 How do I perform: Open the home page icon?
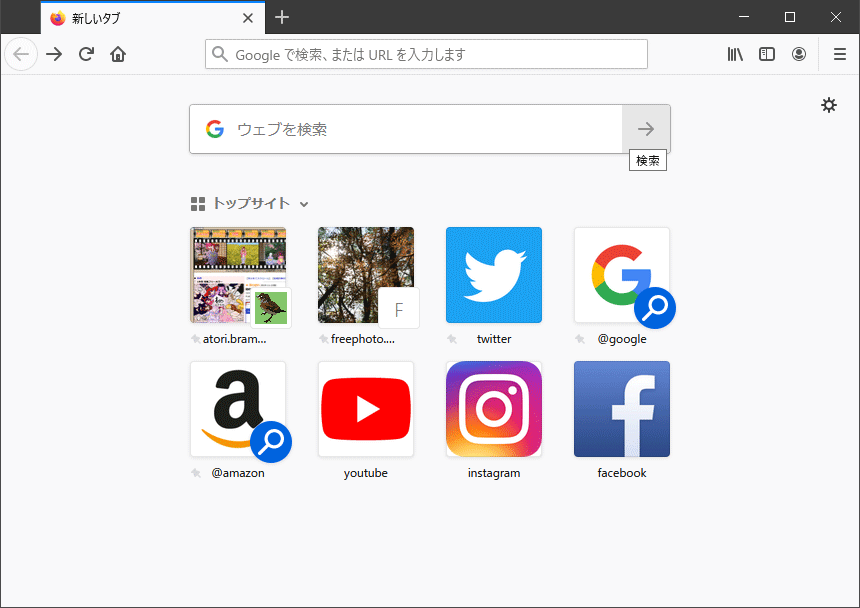click(x=118, y=54)
